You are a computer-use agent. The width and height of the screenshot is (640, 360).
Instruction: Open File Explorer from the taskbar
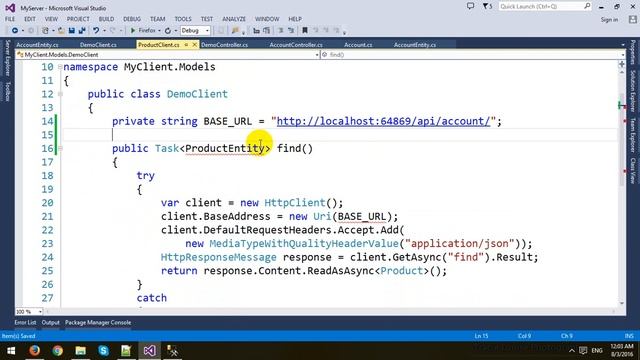(x=80, y=351)
